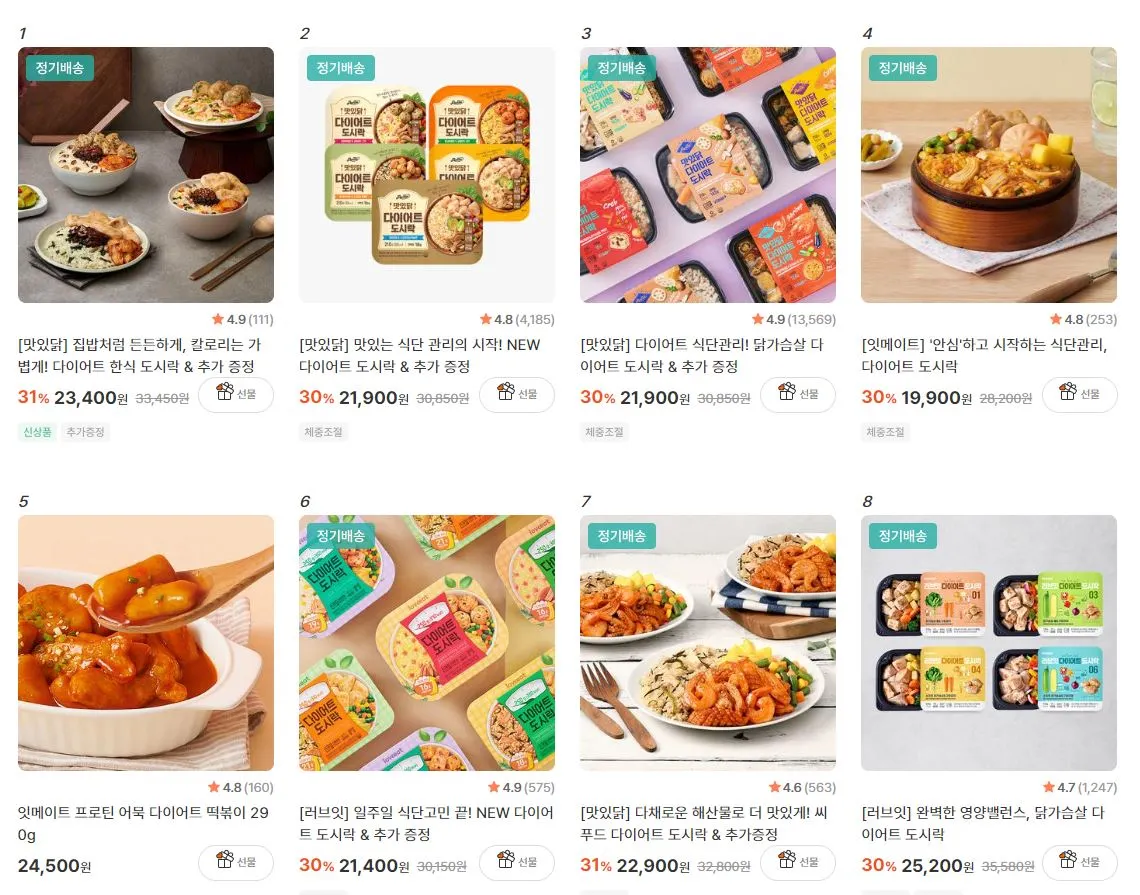Screen dimensions: 1140x895
Task: Click gift button on 프로틴 어묵 떡볶이 product
Action: coord(236,863)
